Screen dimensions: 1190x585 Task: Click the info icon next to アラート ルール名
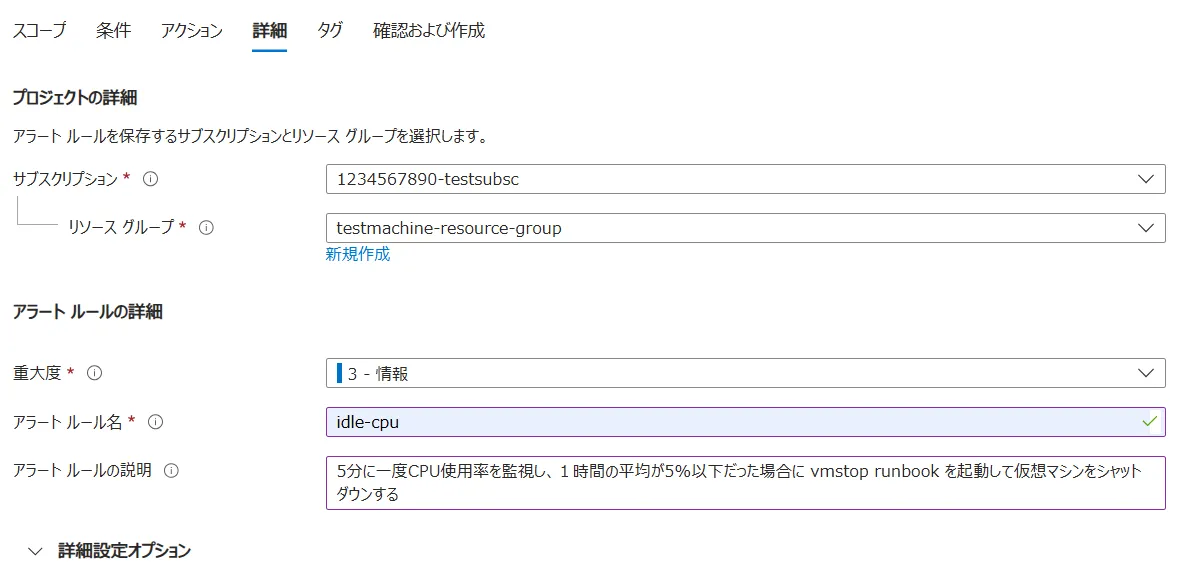click(x=155, y=422)
